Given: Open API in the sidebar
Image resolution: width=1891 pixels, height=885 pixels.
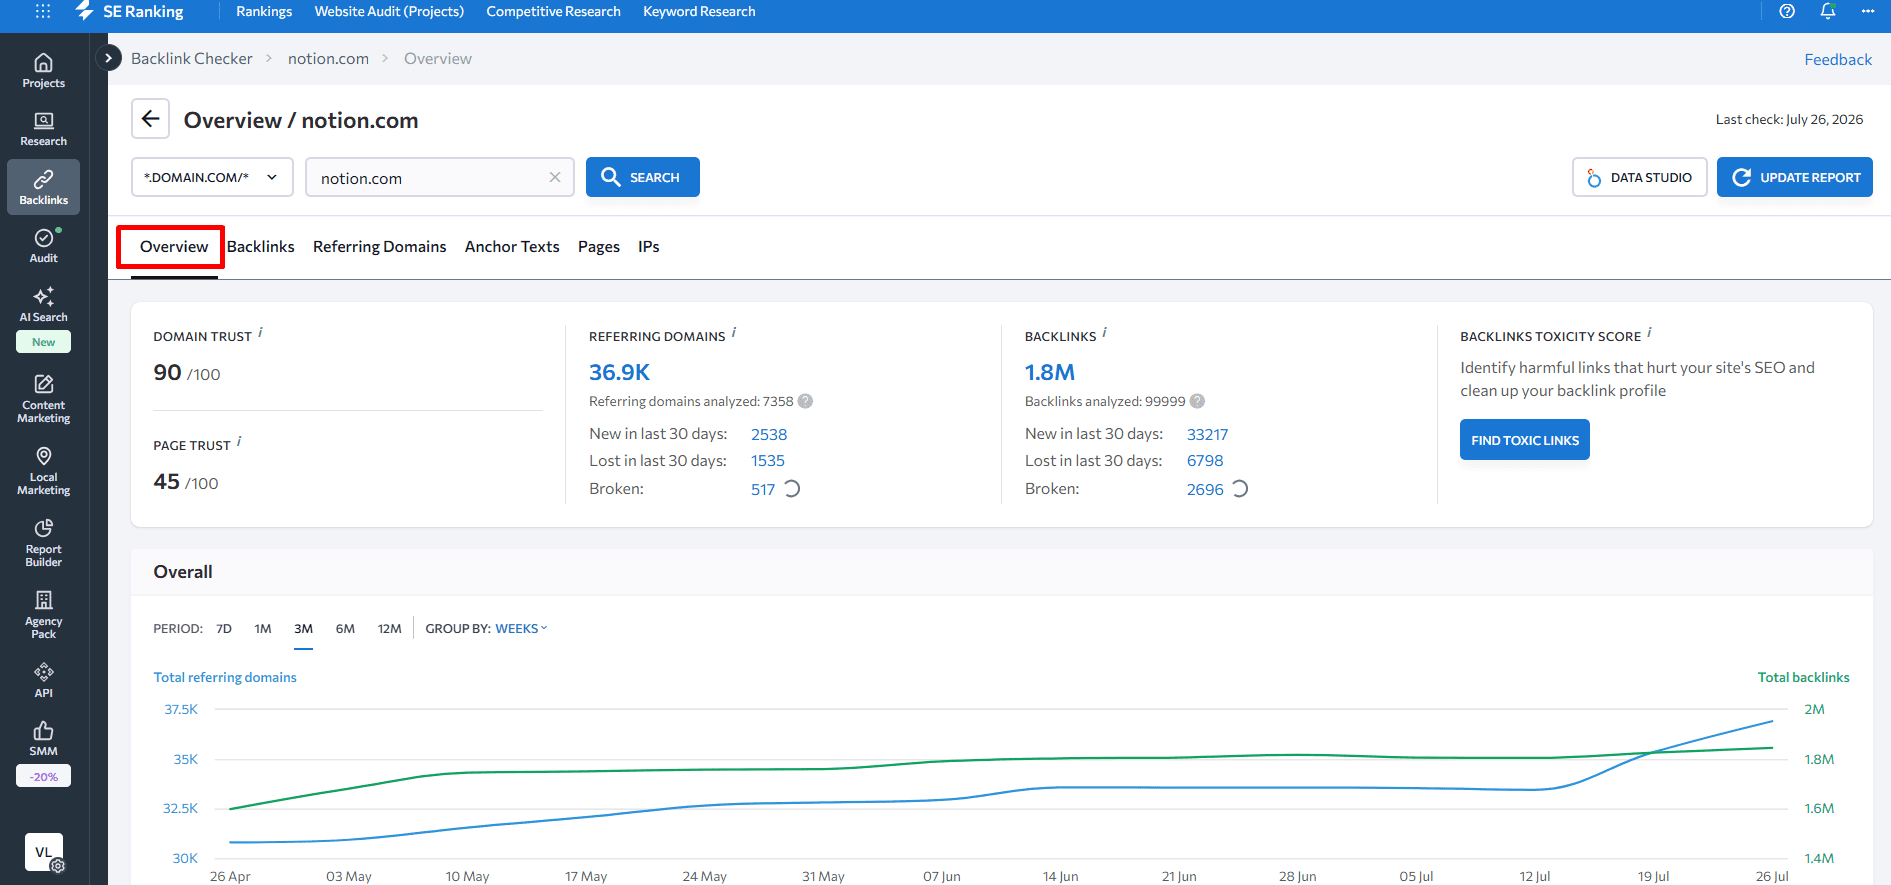Looking at the screenshot, I should (x=44, y=680).
